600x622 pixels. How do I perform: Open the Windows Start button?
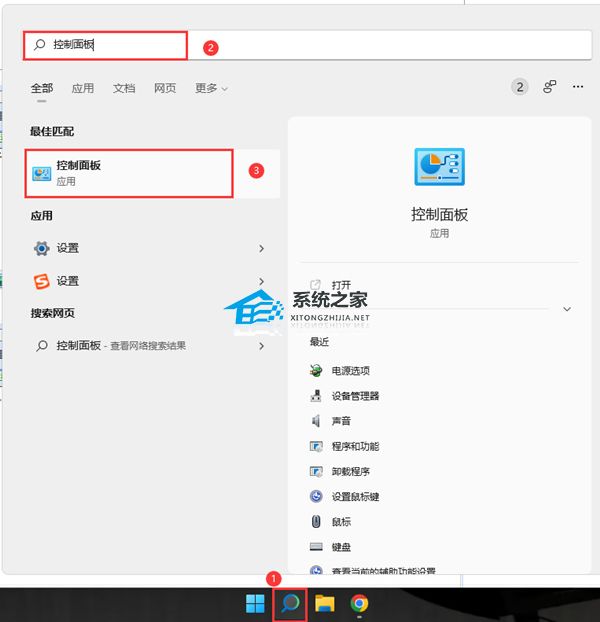point(255,603)
